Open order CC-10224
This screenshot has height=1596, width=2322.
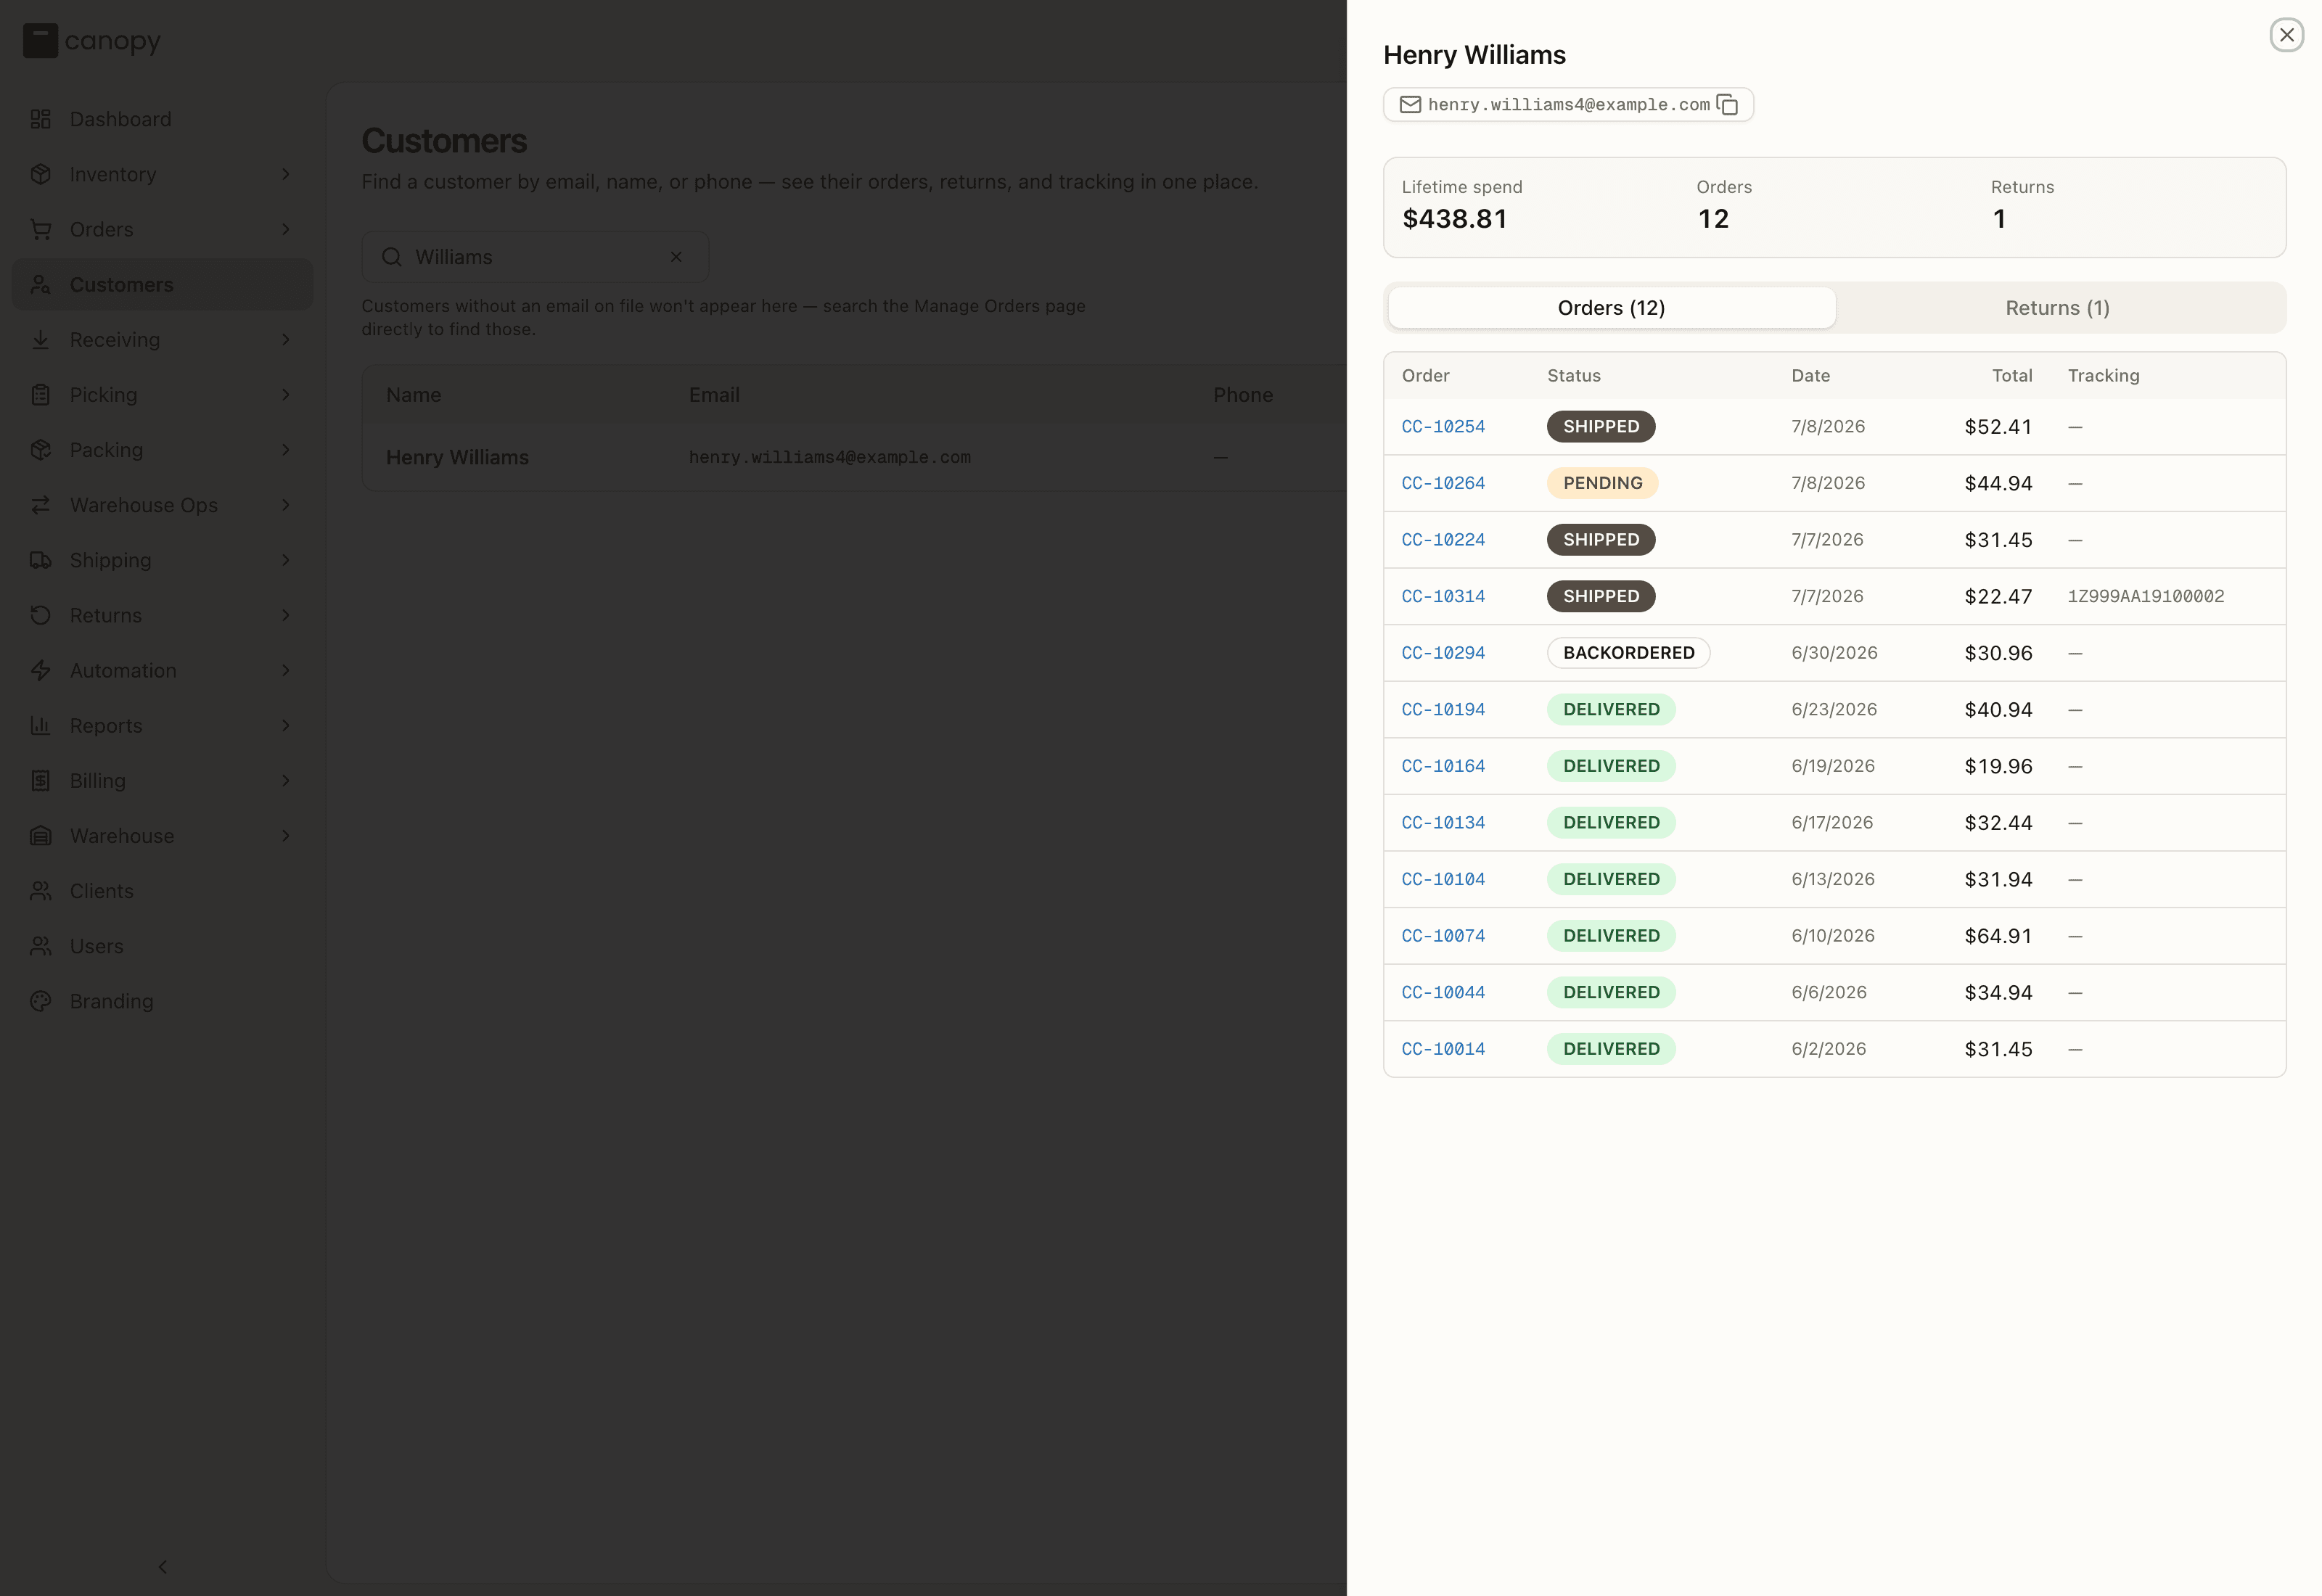click(x=1443, y=540)
